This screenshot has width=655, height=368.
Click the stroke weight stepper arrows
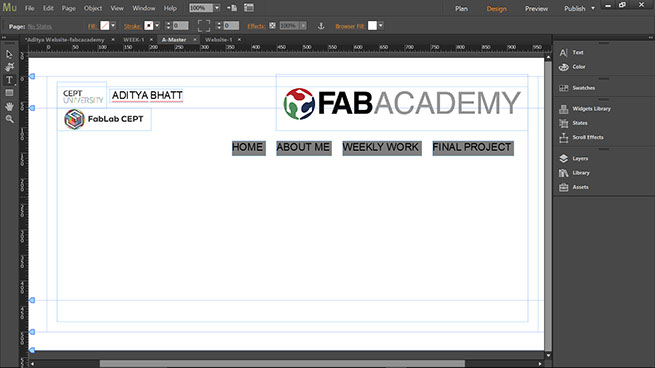168,26
